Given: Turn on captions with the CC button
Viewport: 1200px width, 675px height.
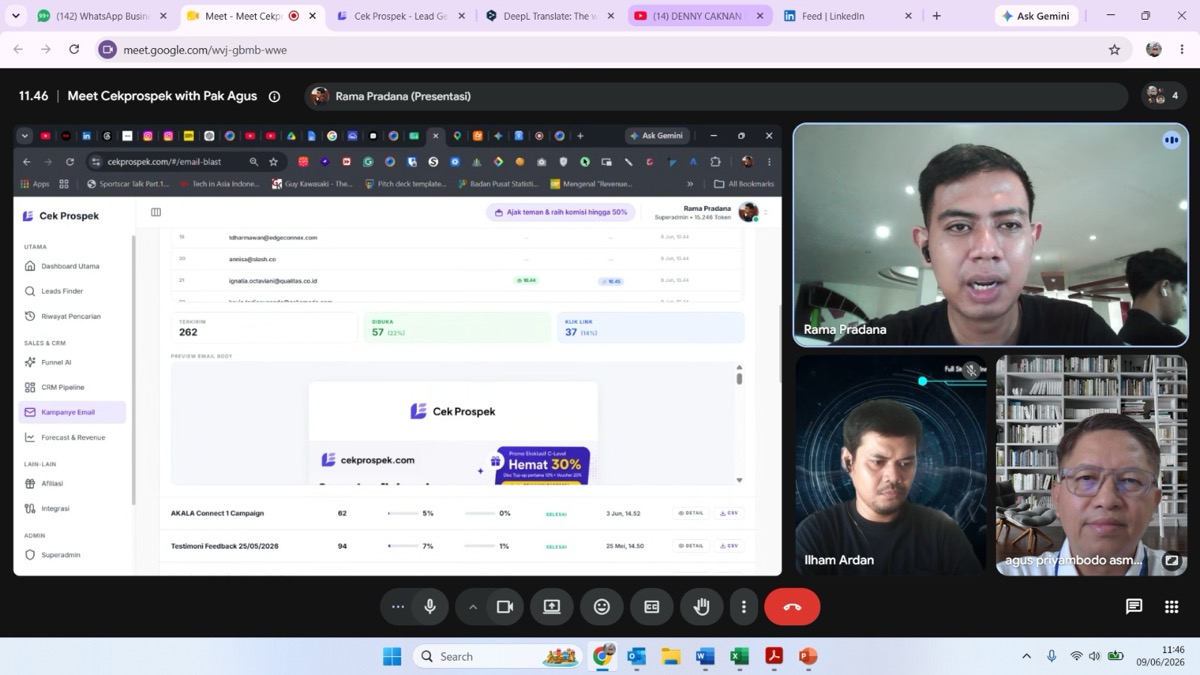Looking at the screenshot, I should [652, 607].
